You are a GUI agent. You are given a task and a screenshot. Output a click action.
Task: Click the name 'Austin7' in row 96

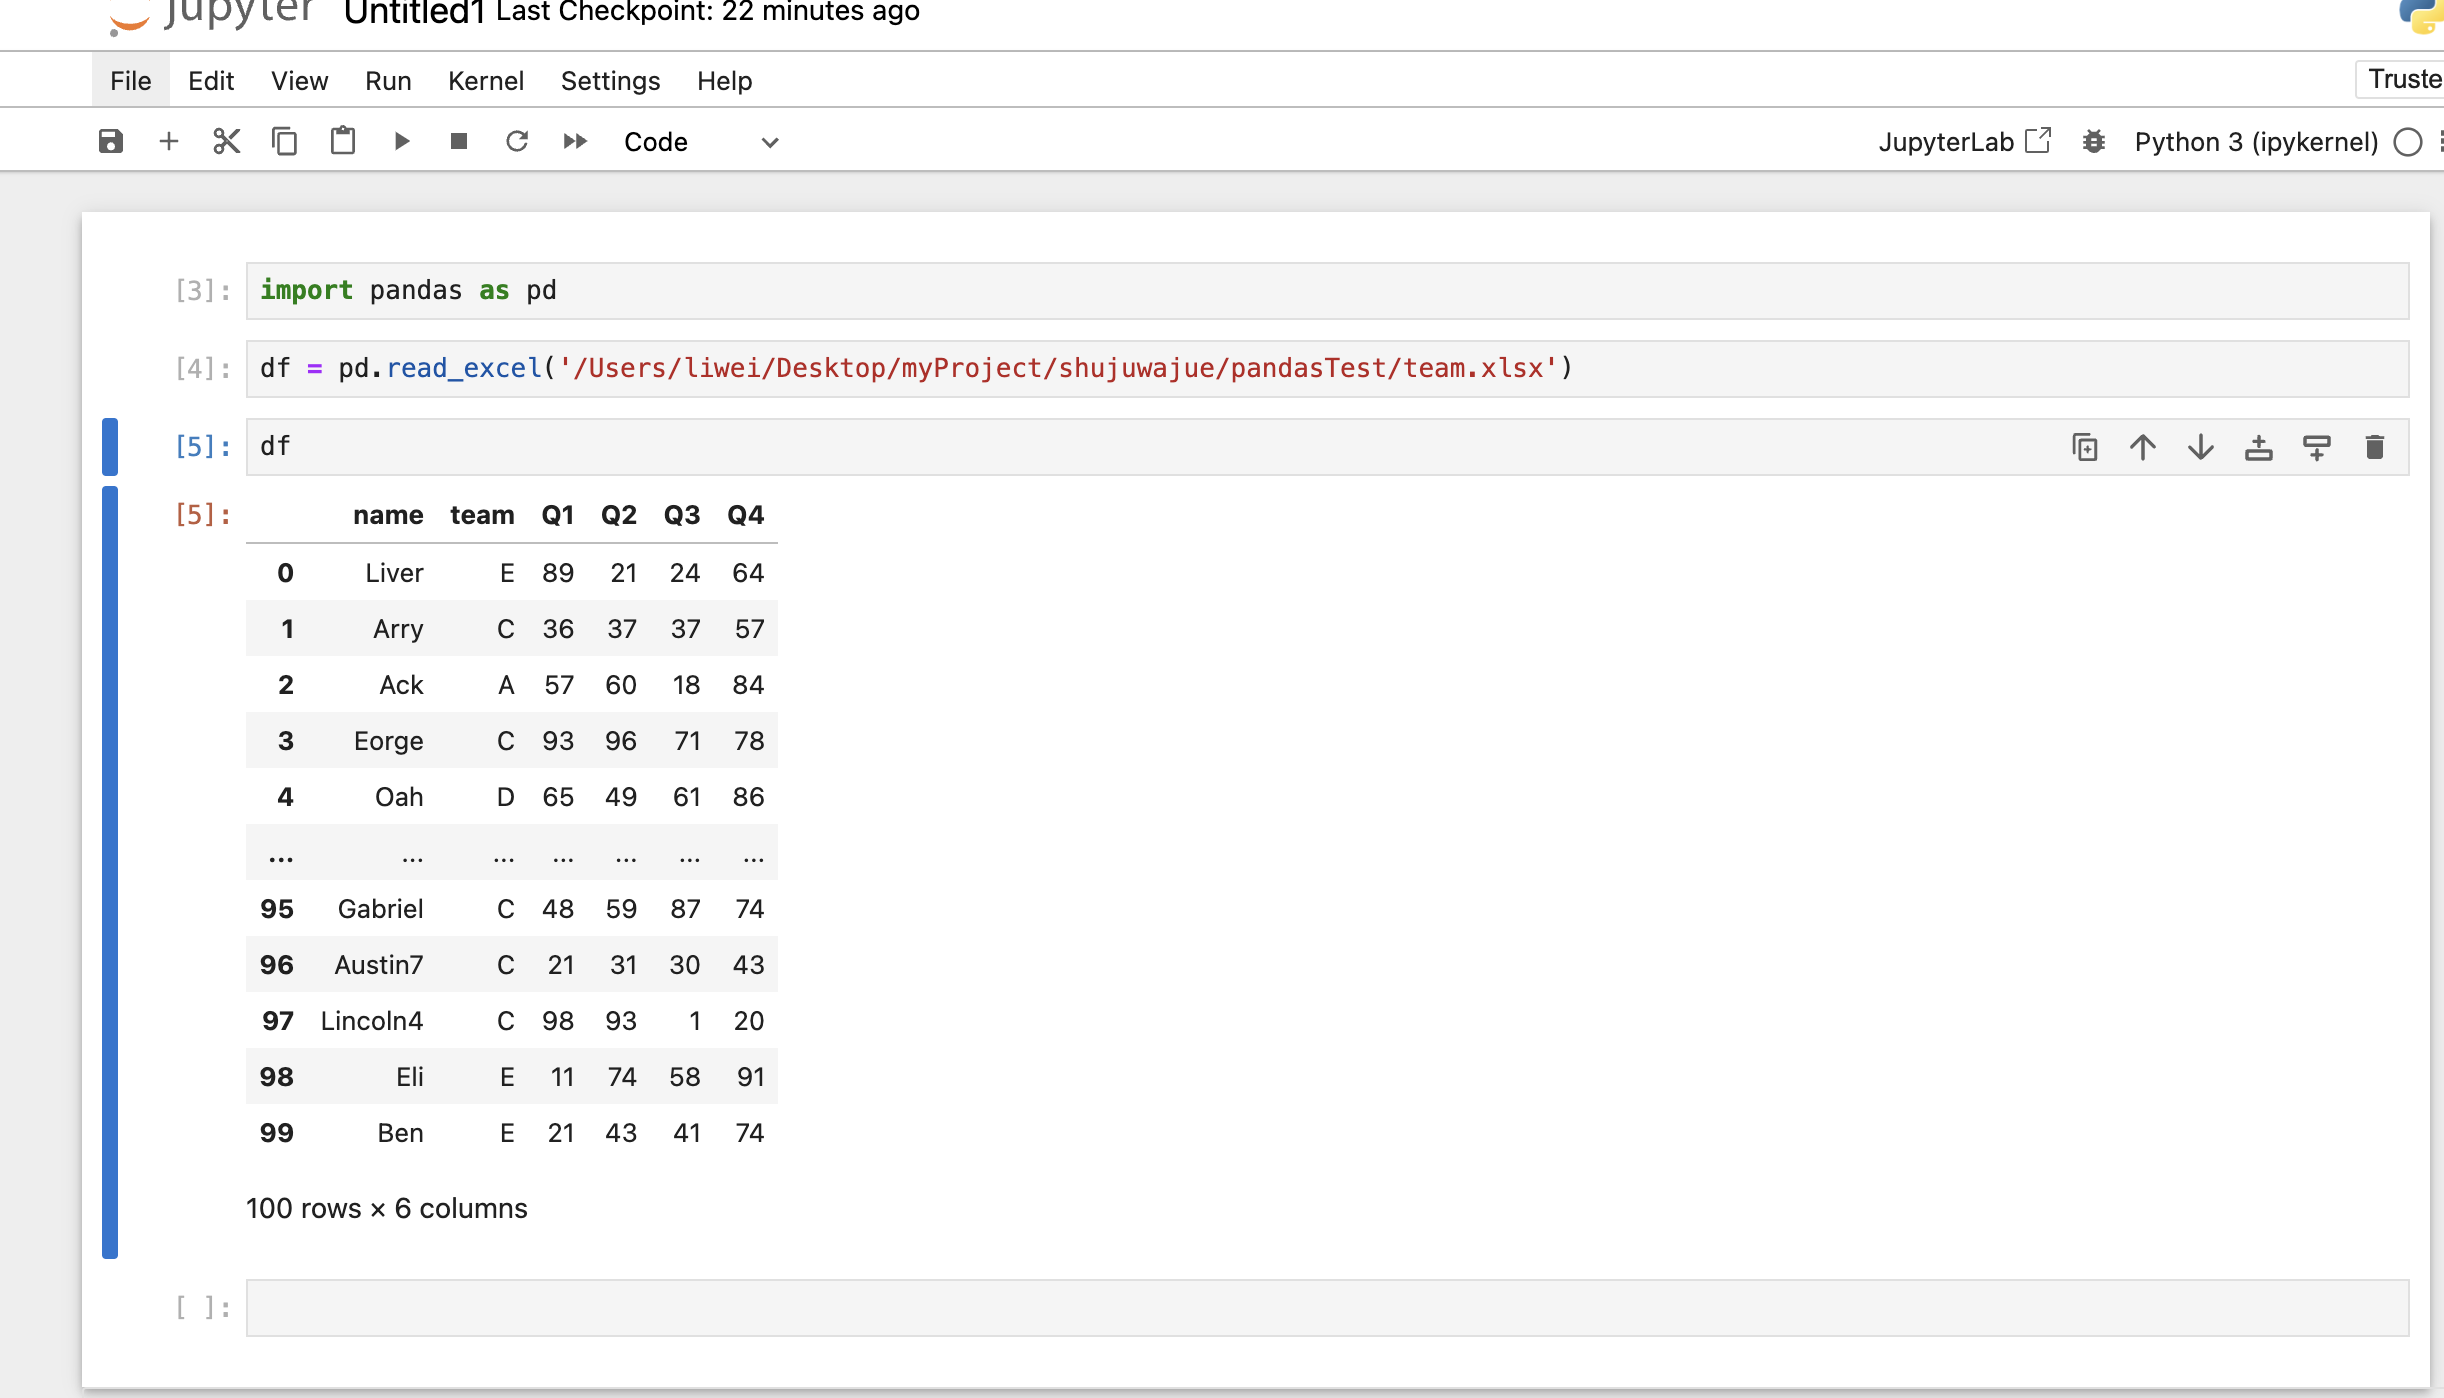pyautogui.click(x=378, y=965)
